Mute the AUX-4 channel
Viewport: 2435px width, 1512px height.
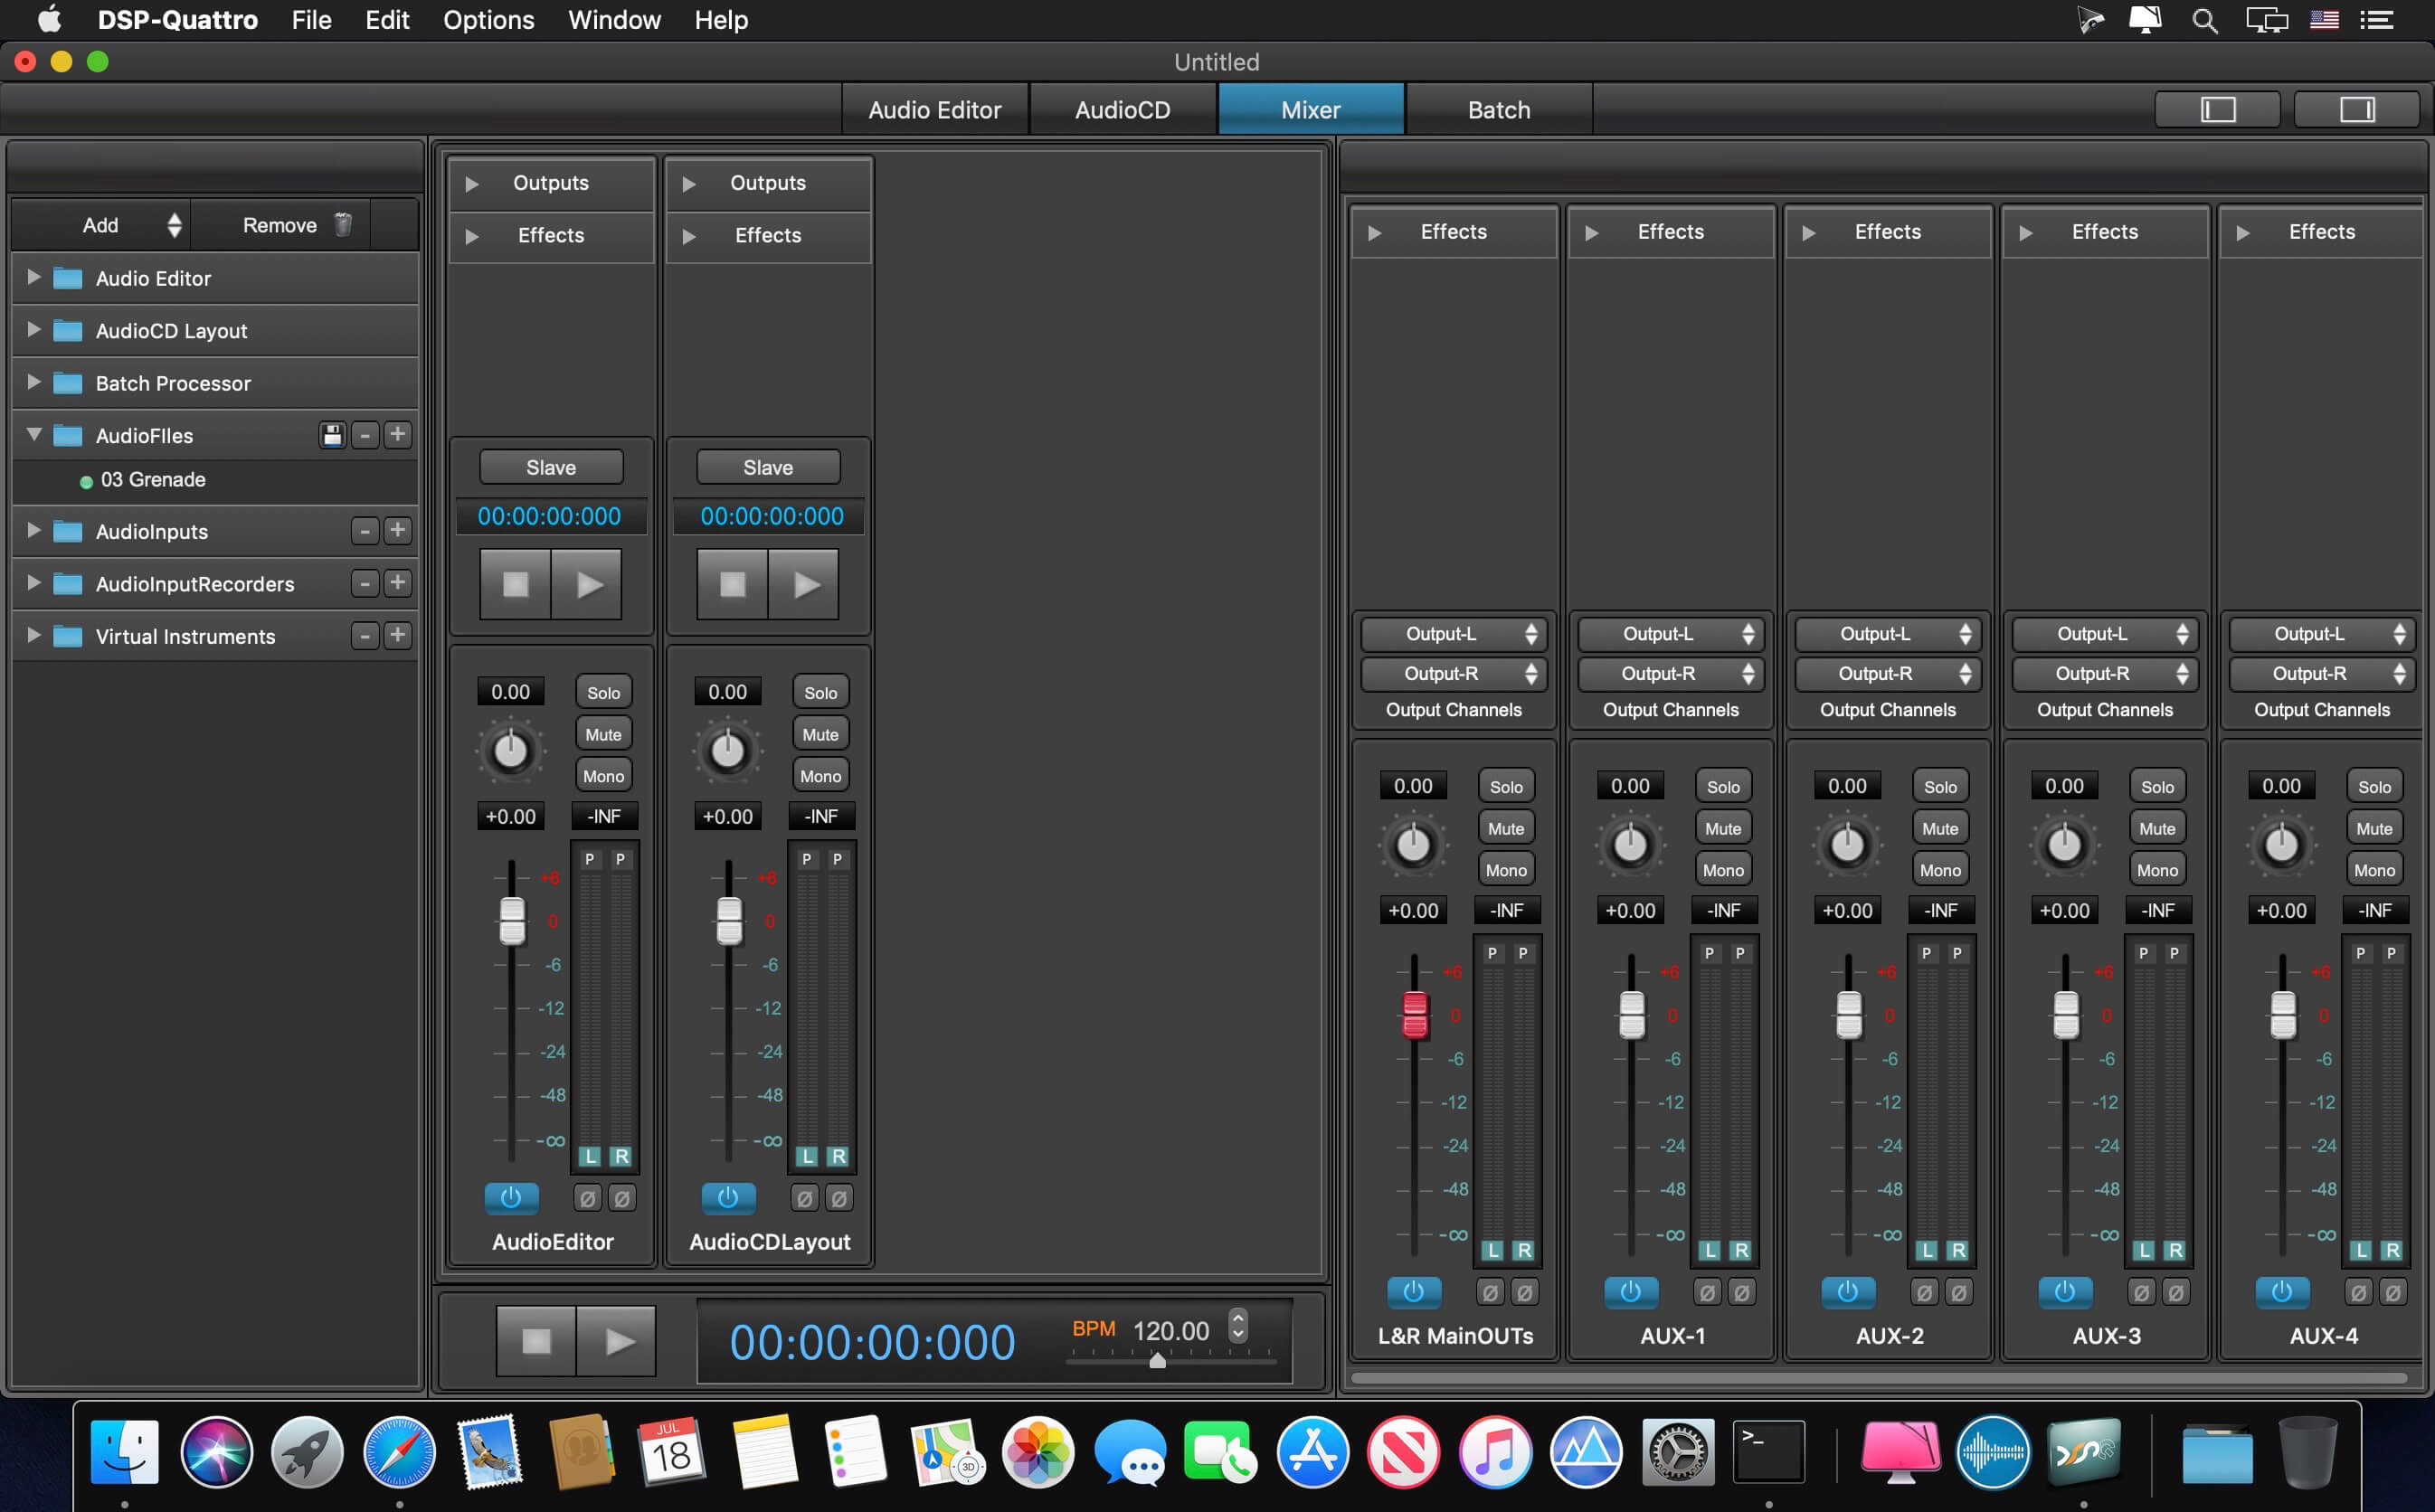tap(2374, 828)
